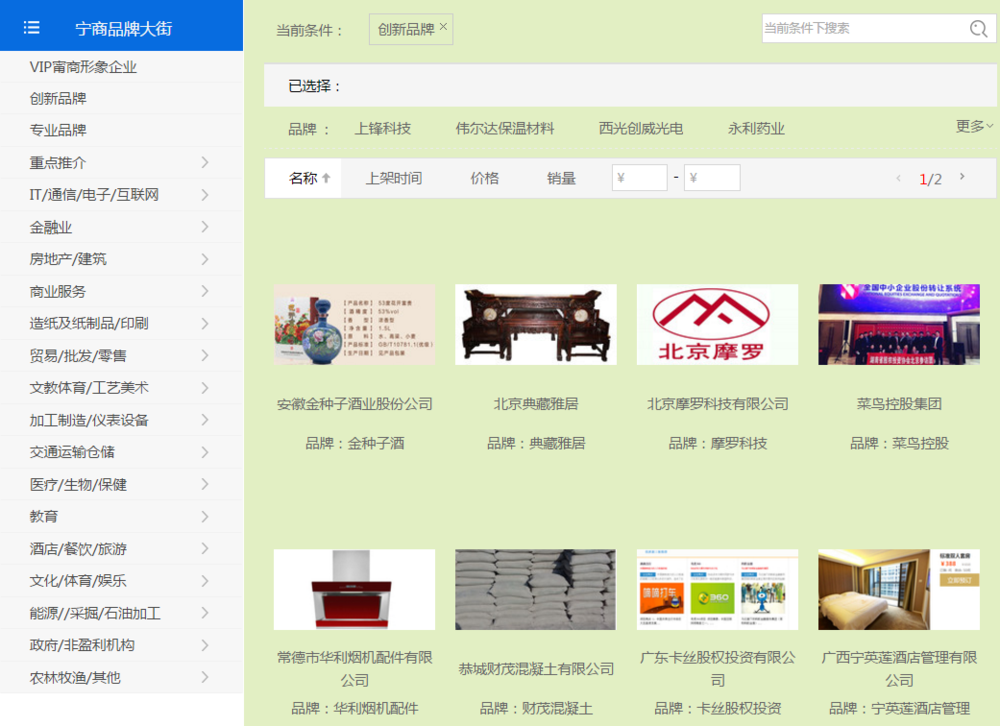Click 品牌：金种子酒 label

355,443
